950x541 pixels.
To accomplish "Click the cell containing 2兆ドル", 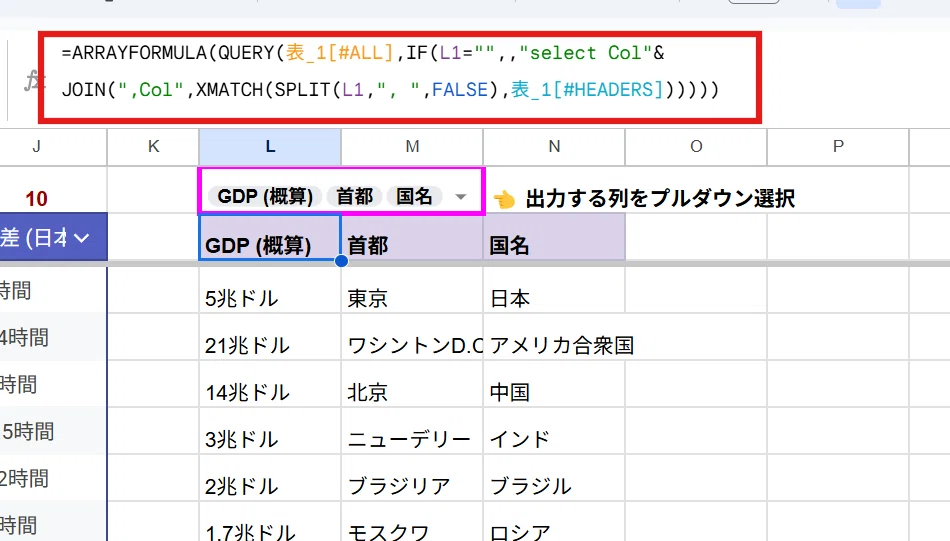I will point(270,478).
